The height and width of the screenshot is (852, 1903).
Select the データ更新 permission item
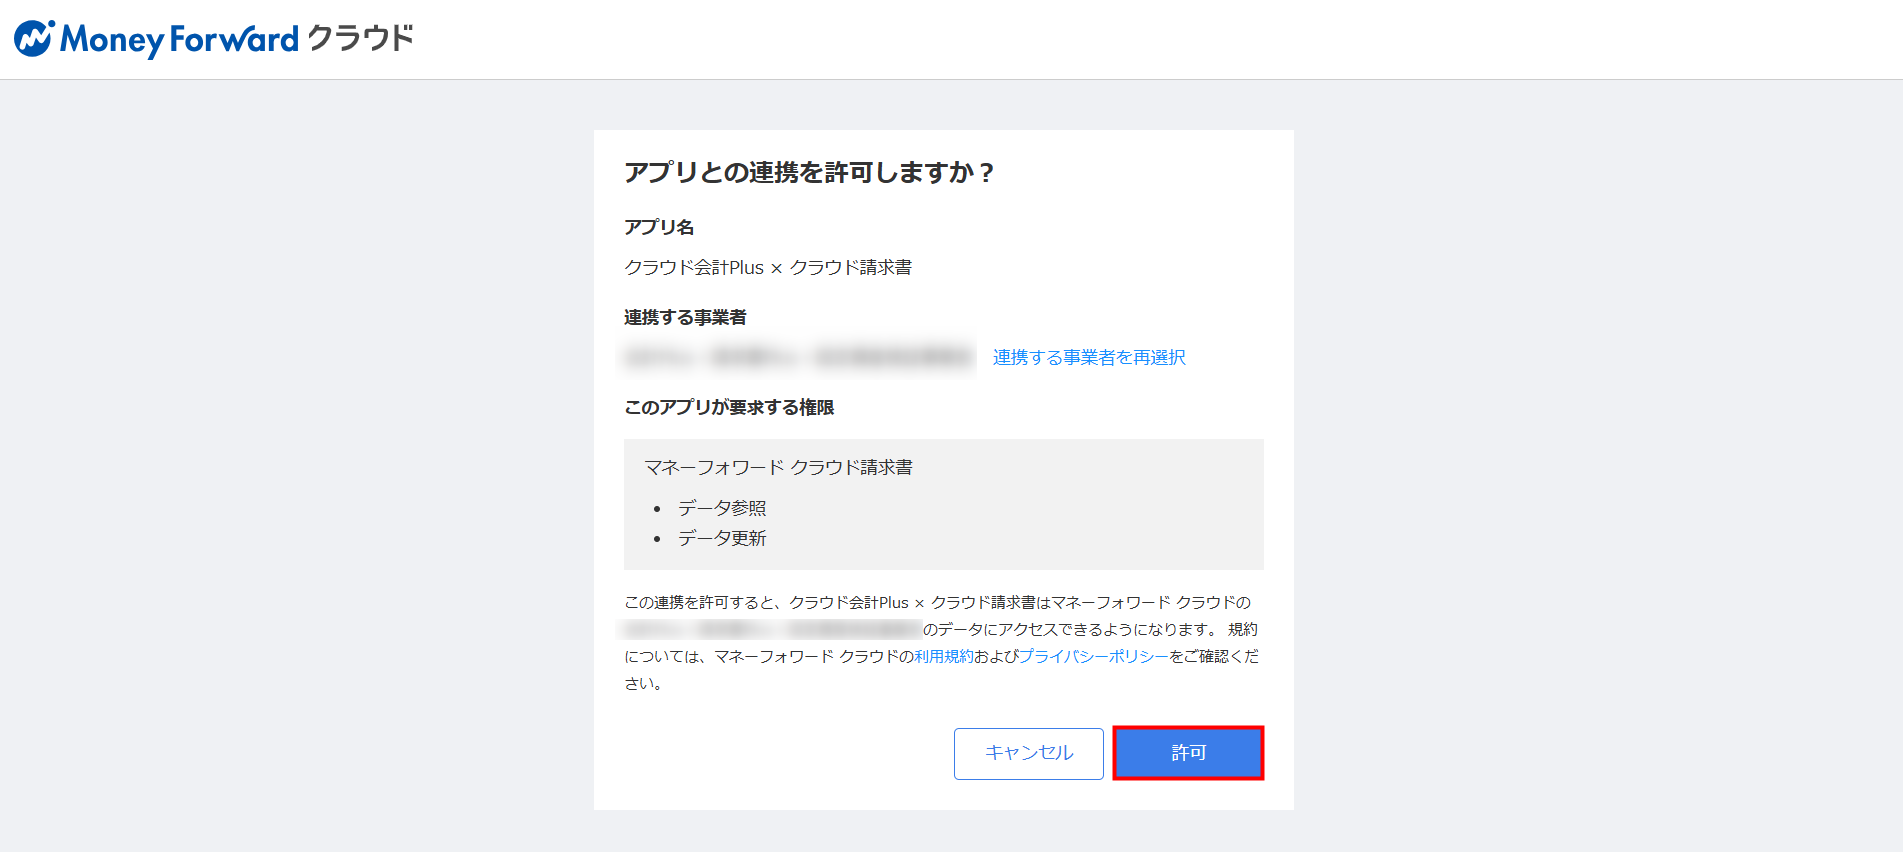coord(722,539)
